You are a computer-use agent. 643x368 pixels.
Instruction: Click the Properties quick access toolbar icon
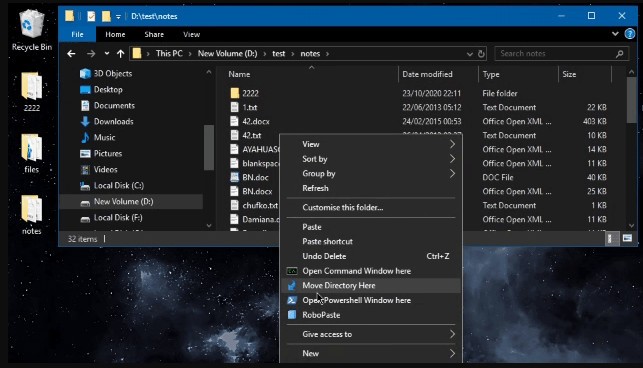(x=91, y=16)
